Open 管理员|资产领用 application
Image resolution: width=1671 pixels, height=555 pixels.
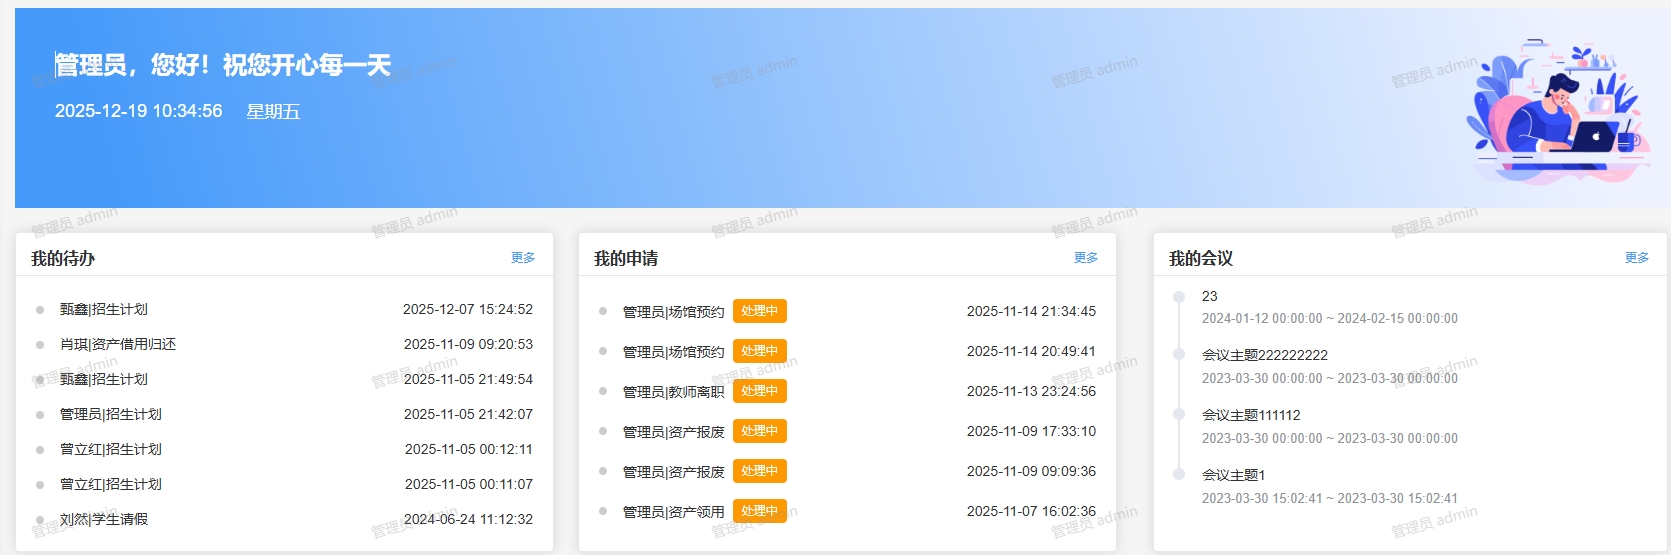[673, 512]
